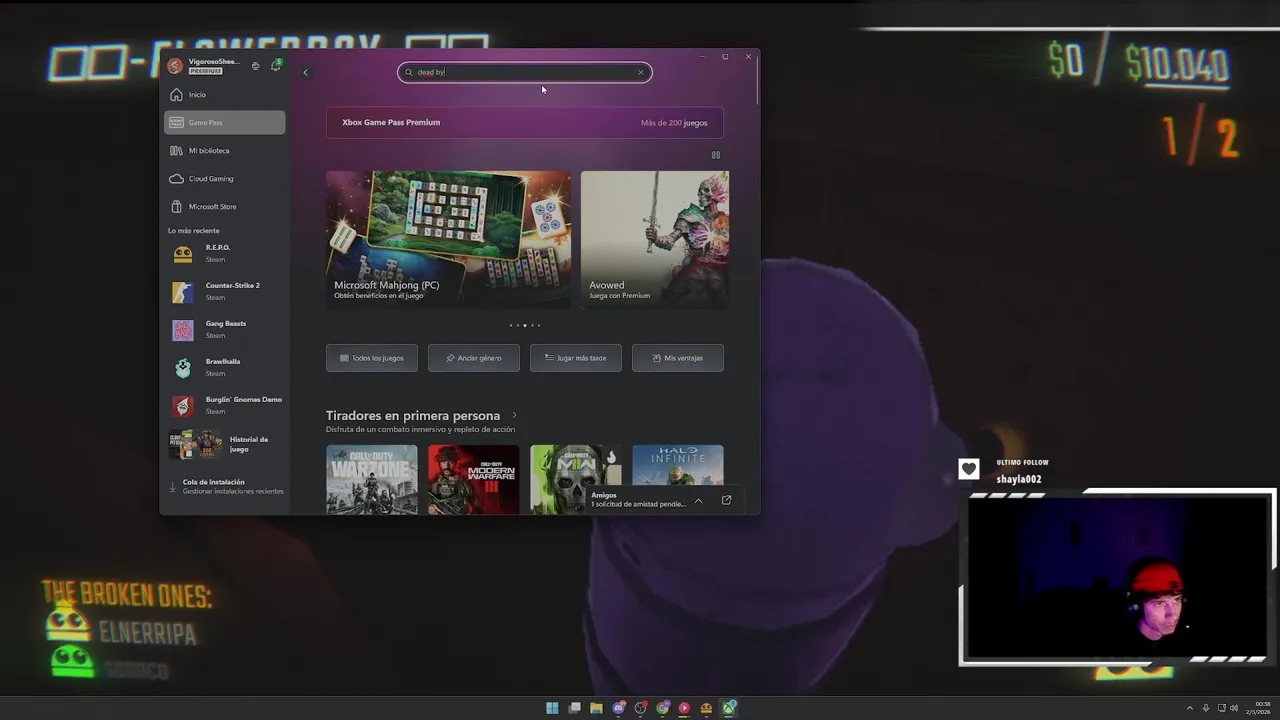The image size is (1280, 720).
Task: Show hidden system tray icons
Action: [1190, 708]
